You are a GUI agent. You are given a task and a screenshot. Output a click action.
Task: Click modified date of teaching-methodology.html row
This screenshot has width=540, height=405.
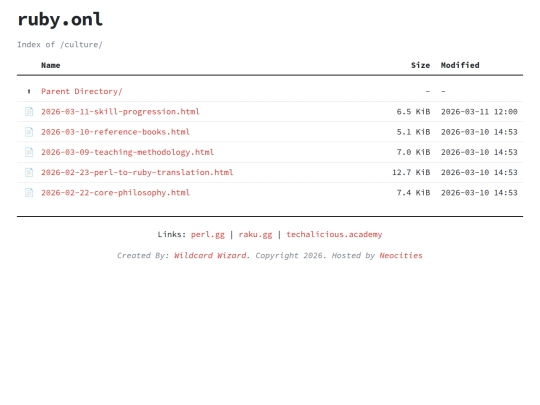coord(479,152)
